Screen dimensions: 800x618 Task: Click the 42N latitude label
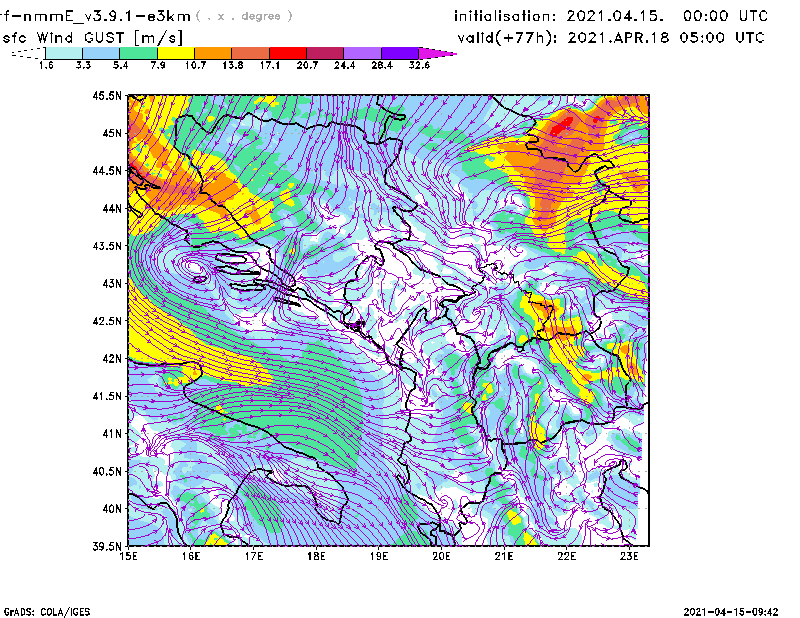coord(112,358)
